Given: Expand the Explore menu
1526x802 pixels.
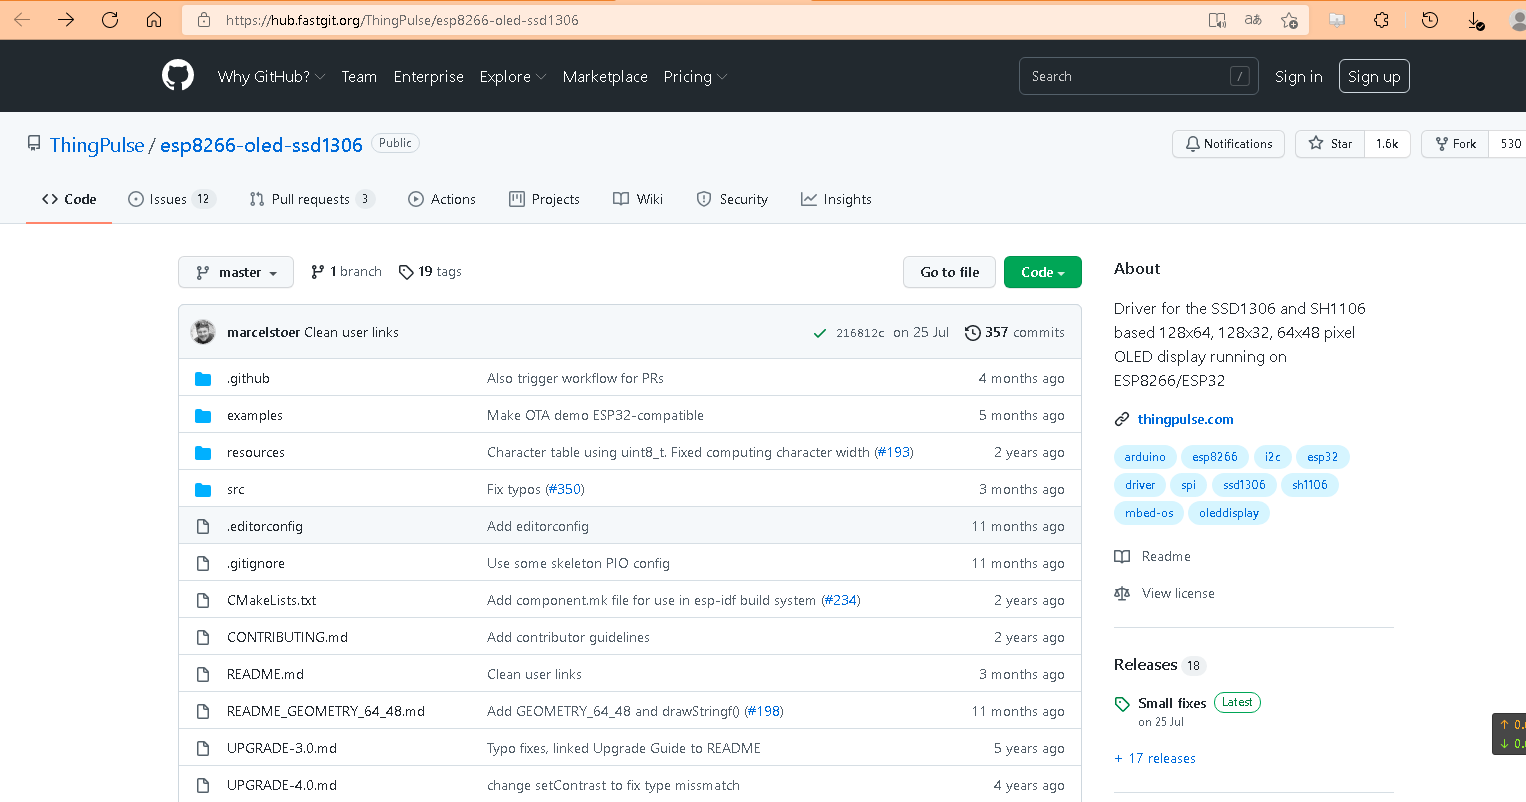Looking at the screenshot, I should [513, 76].
